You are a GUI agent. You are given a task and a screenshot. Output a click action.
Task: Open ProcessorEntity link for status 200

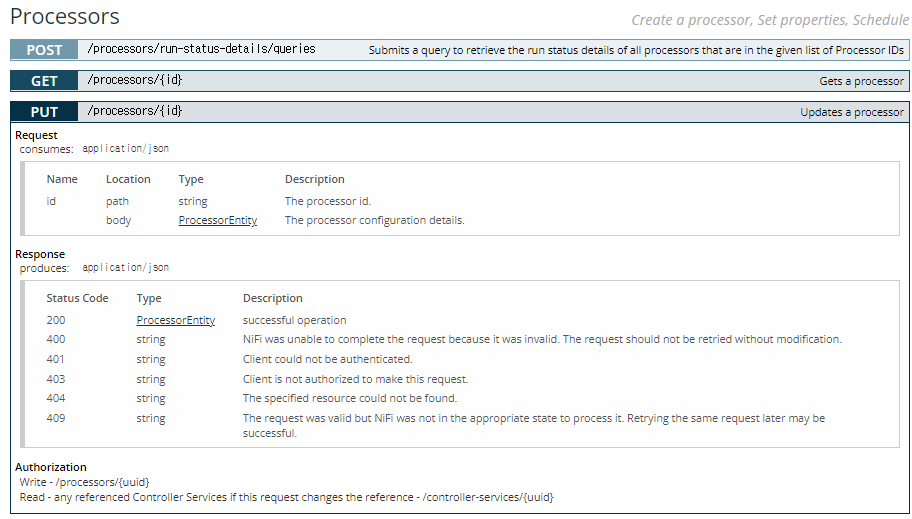click(x=176, y=320)
